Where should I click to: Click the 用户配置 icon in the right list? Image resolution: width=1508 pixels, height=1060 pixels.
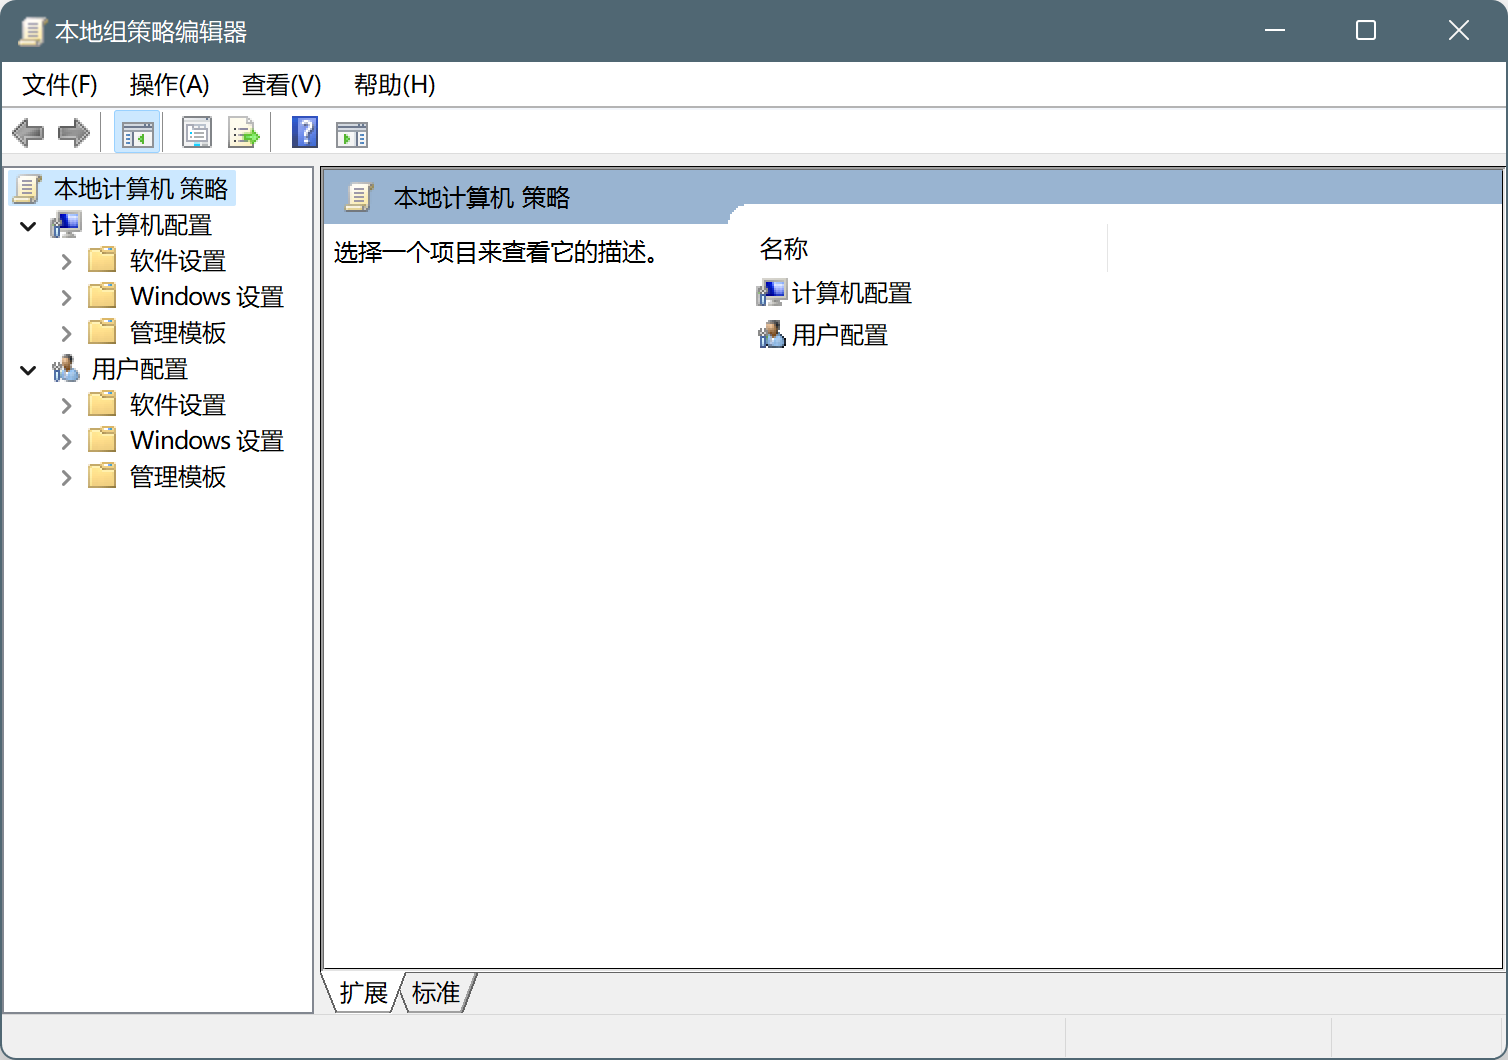point(772,335)
